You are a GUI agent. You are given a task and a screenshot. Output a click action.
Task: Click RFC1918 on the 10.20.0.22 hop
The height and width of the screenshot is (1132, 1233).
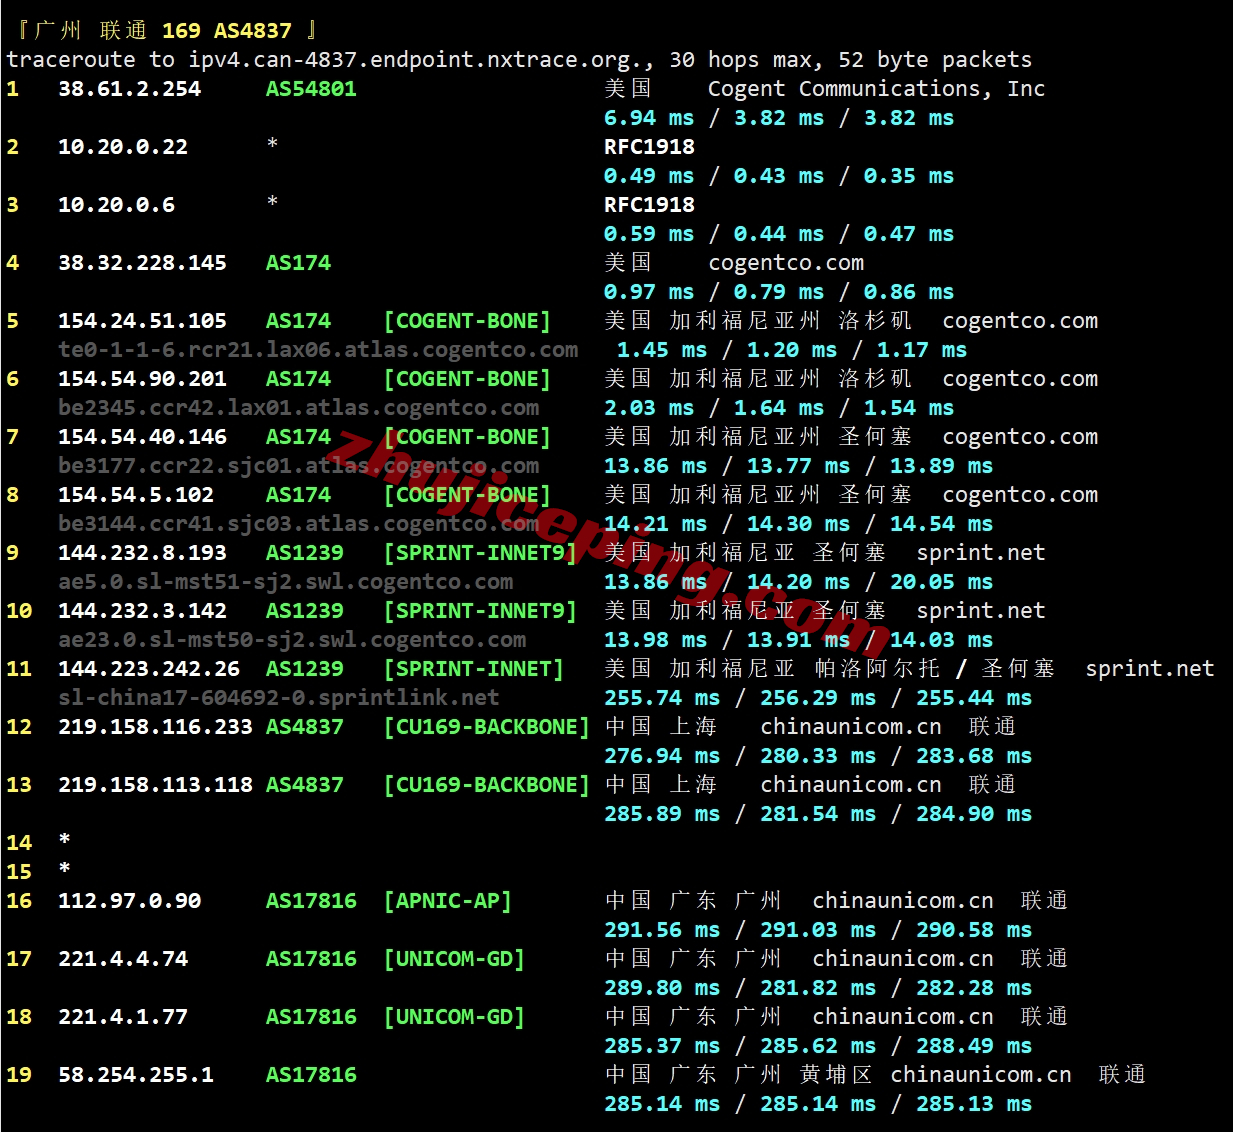pos(649,147)
